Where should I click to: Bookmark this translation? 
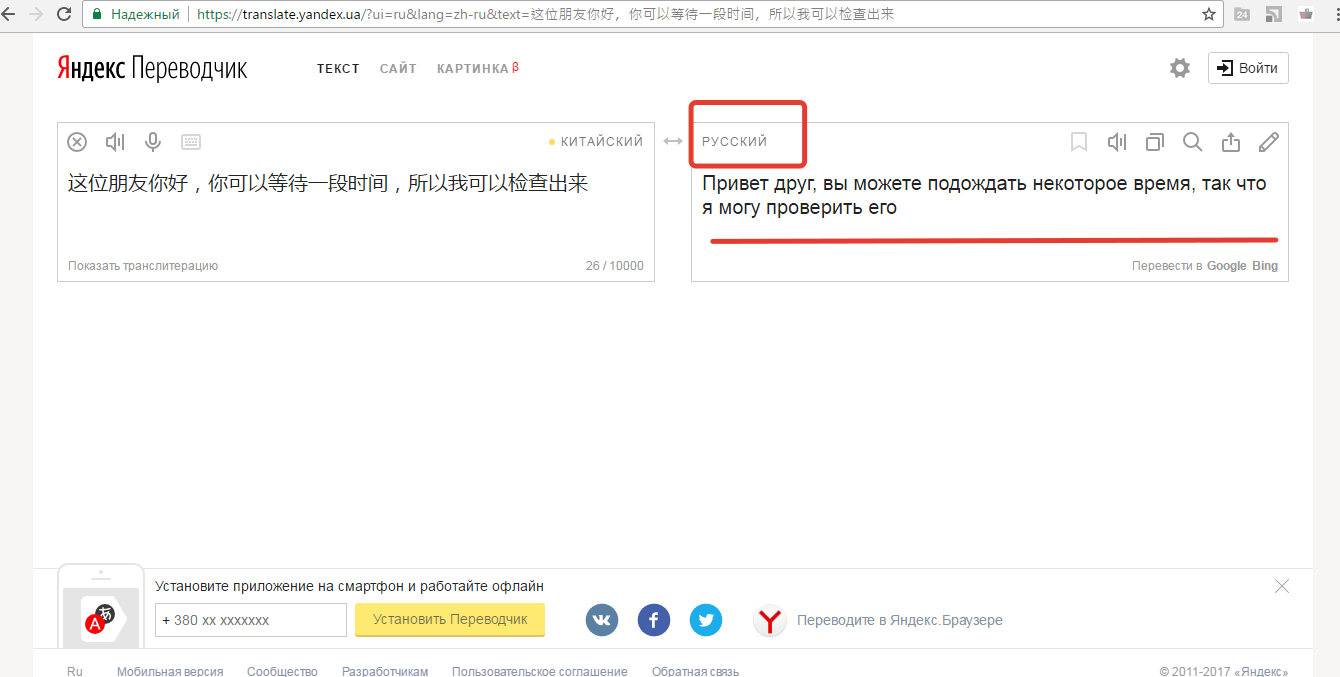point(1079,142)
